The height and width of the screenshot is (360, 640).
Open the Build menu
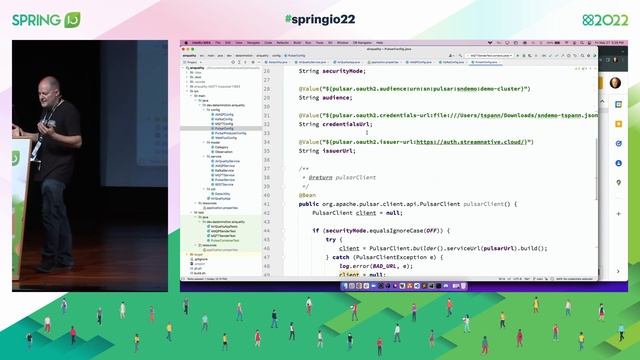click(x=297, y=42)
